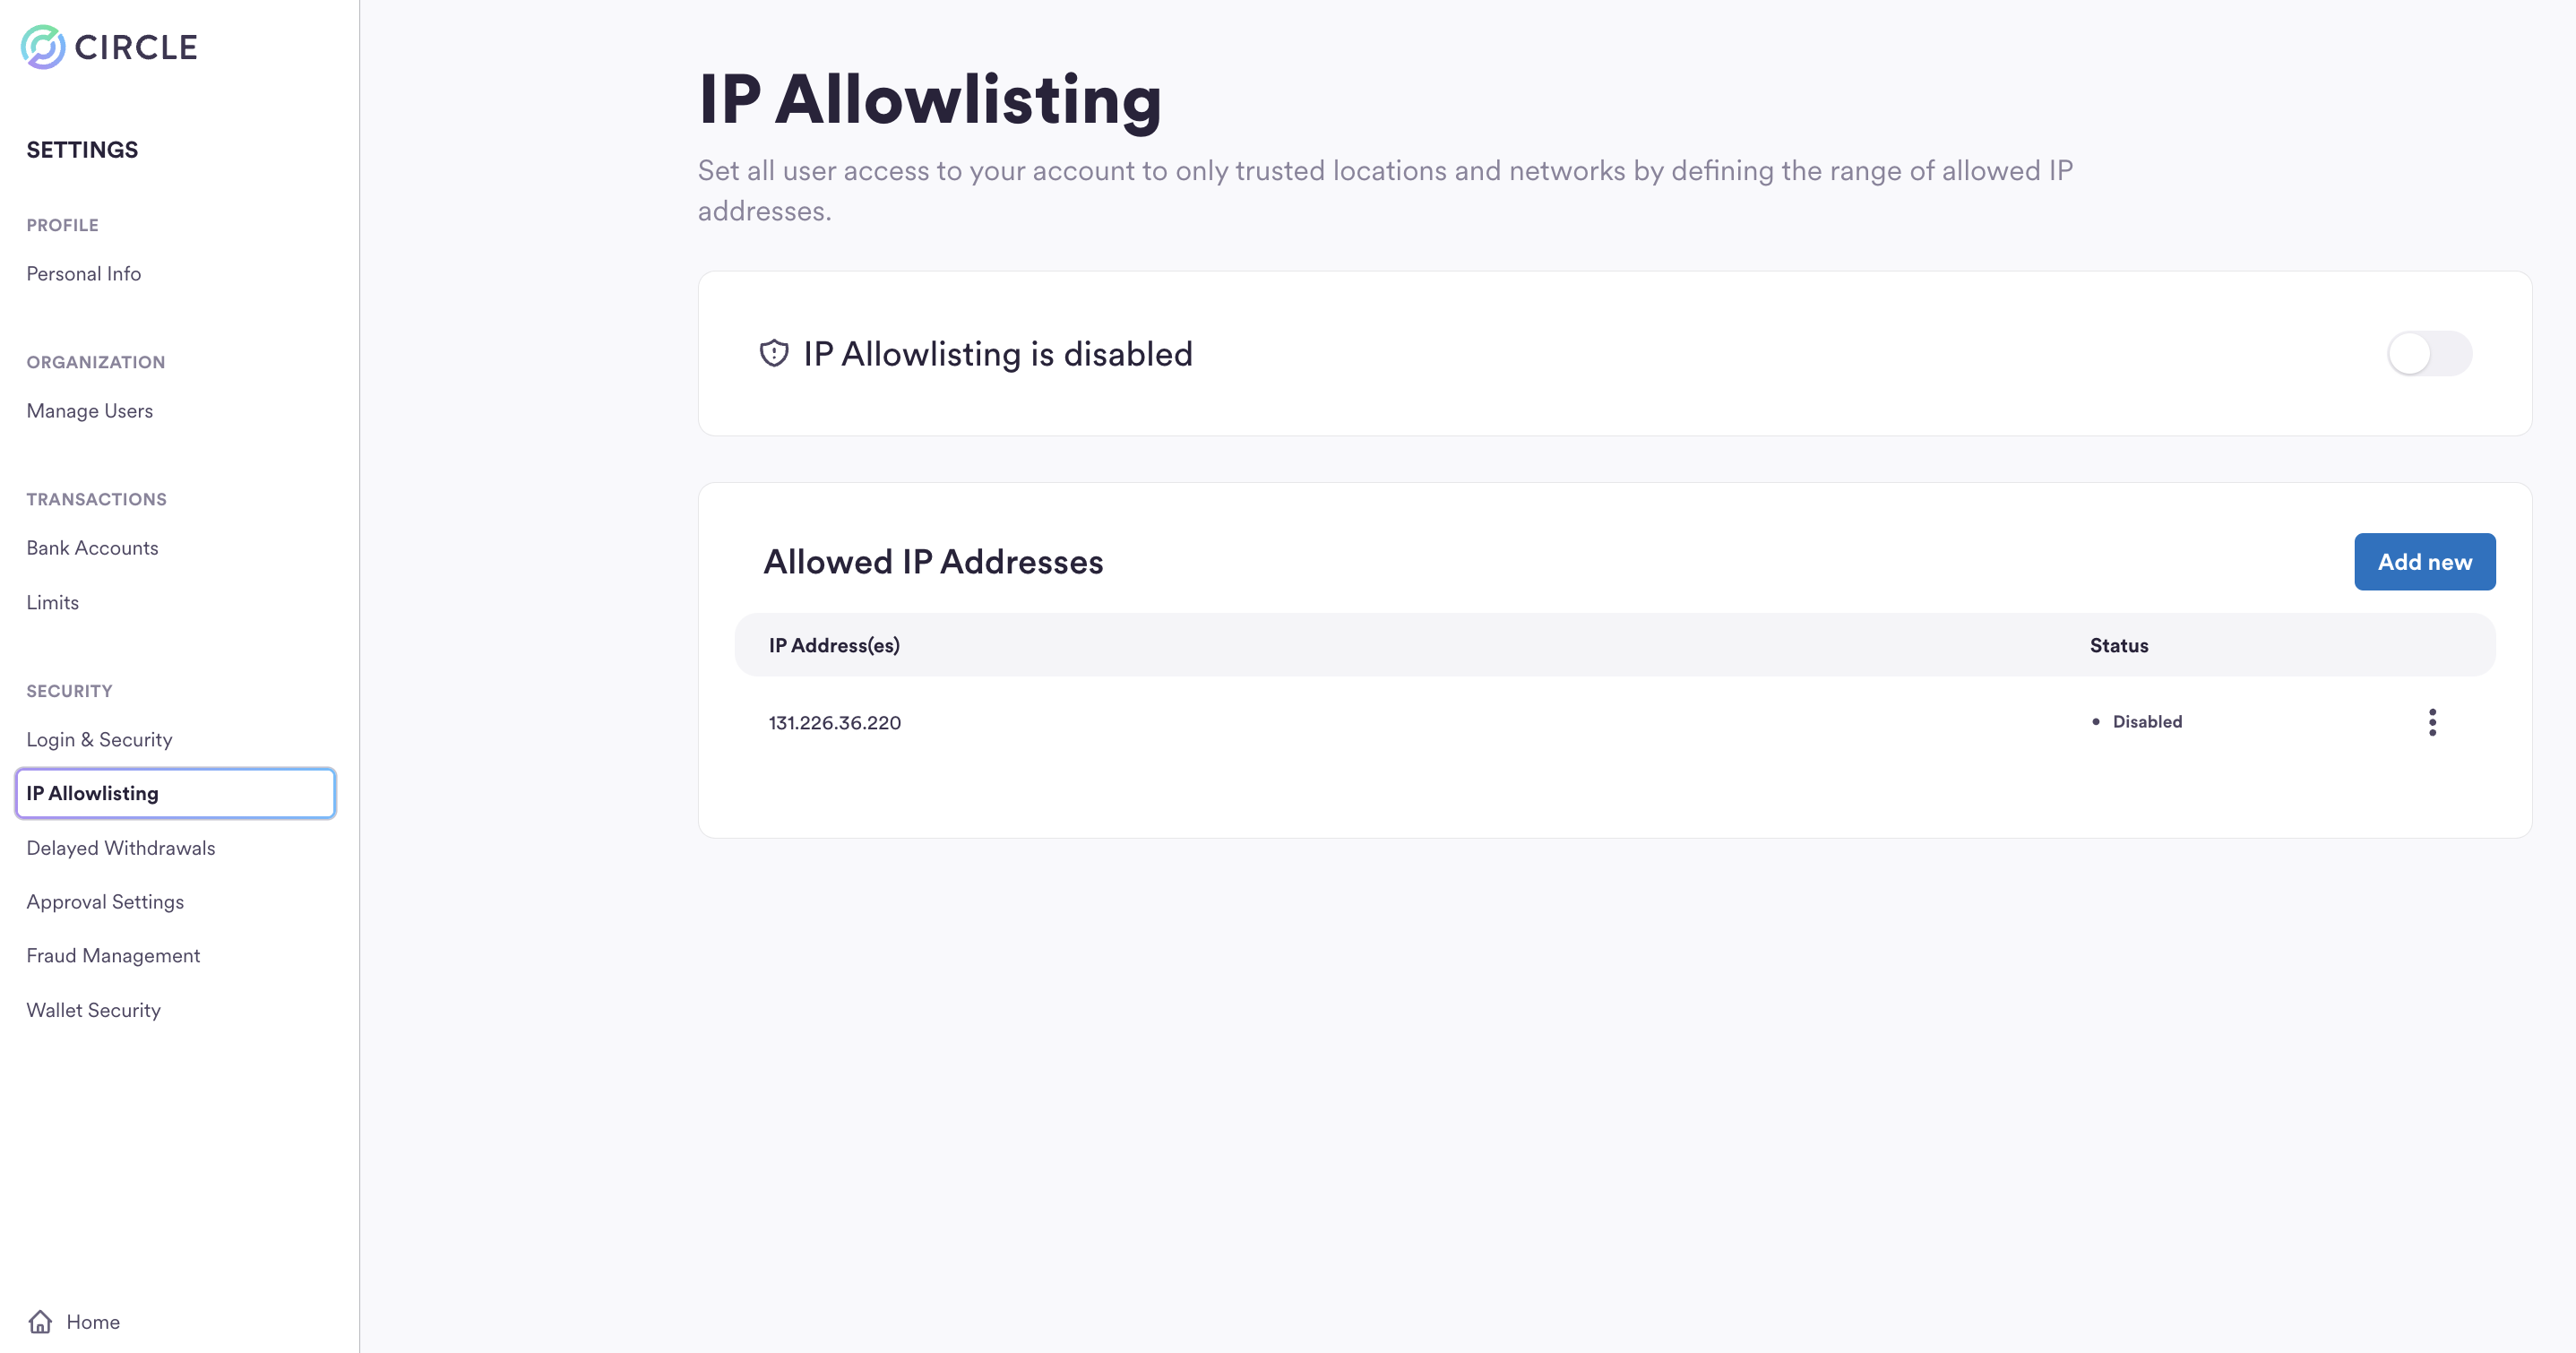Select the IP Allowlisting sidebar item
The image size is (2576, 1353).
(x=92, y=793)
